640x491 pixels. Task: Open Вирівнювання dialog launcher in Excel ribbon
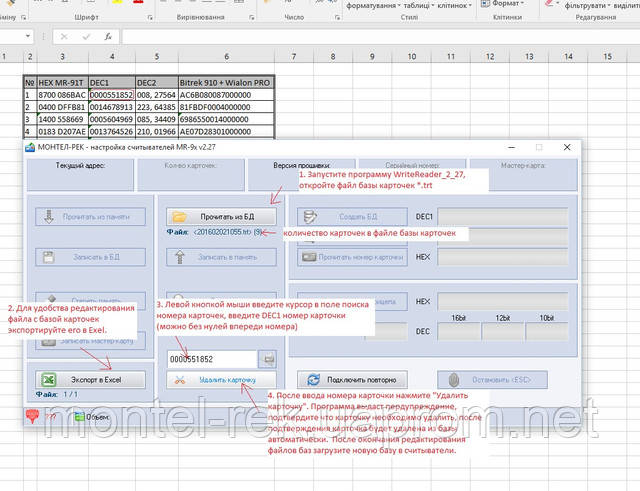tap(251, 18)
